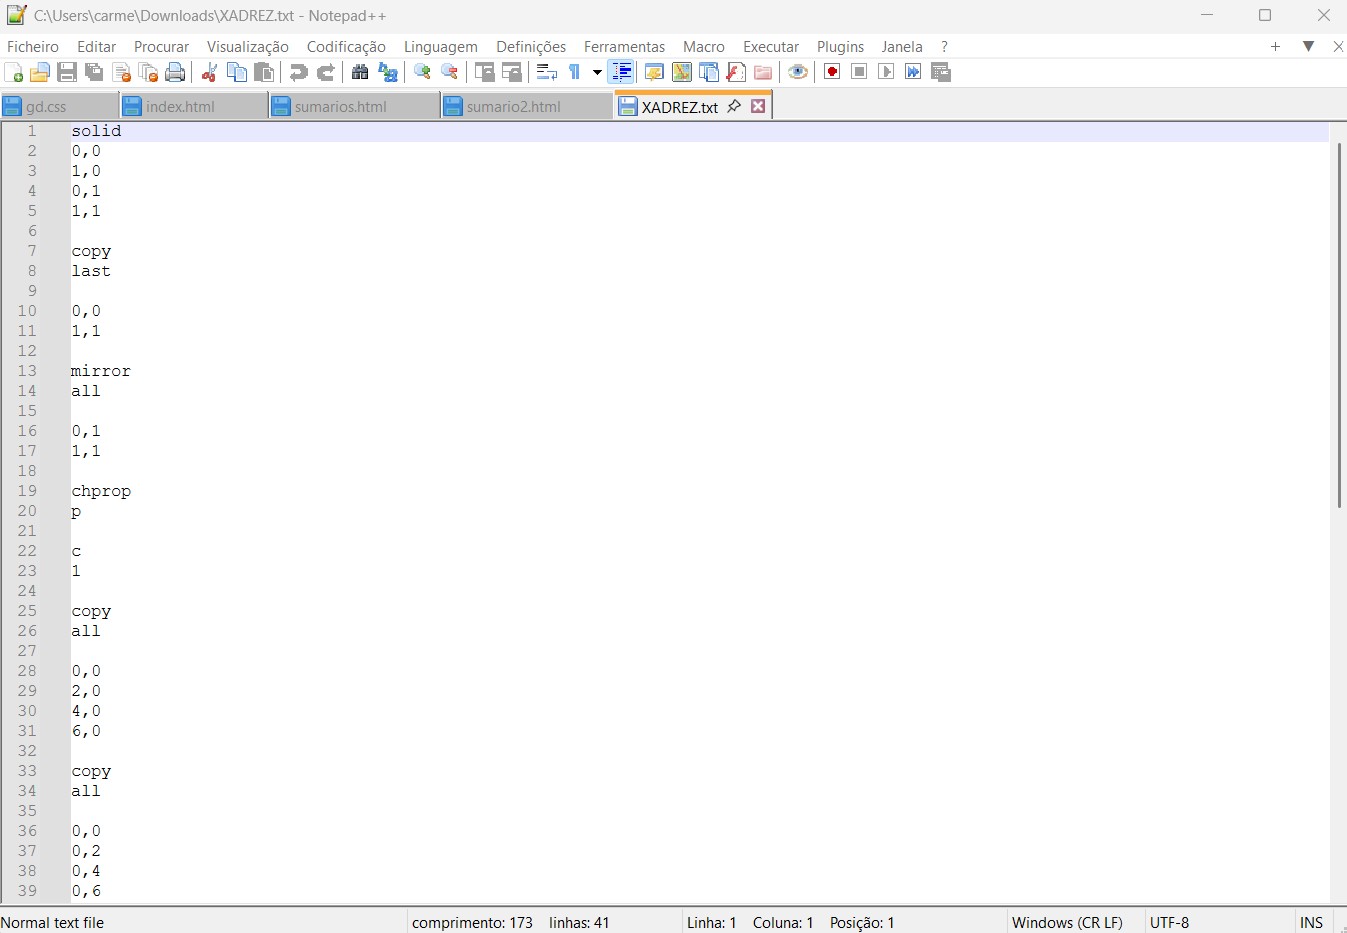
Task: Open the Codificação menu
Action: pyautogui.click(x=346, y=46)
